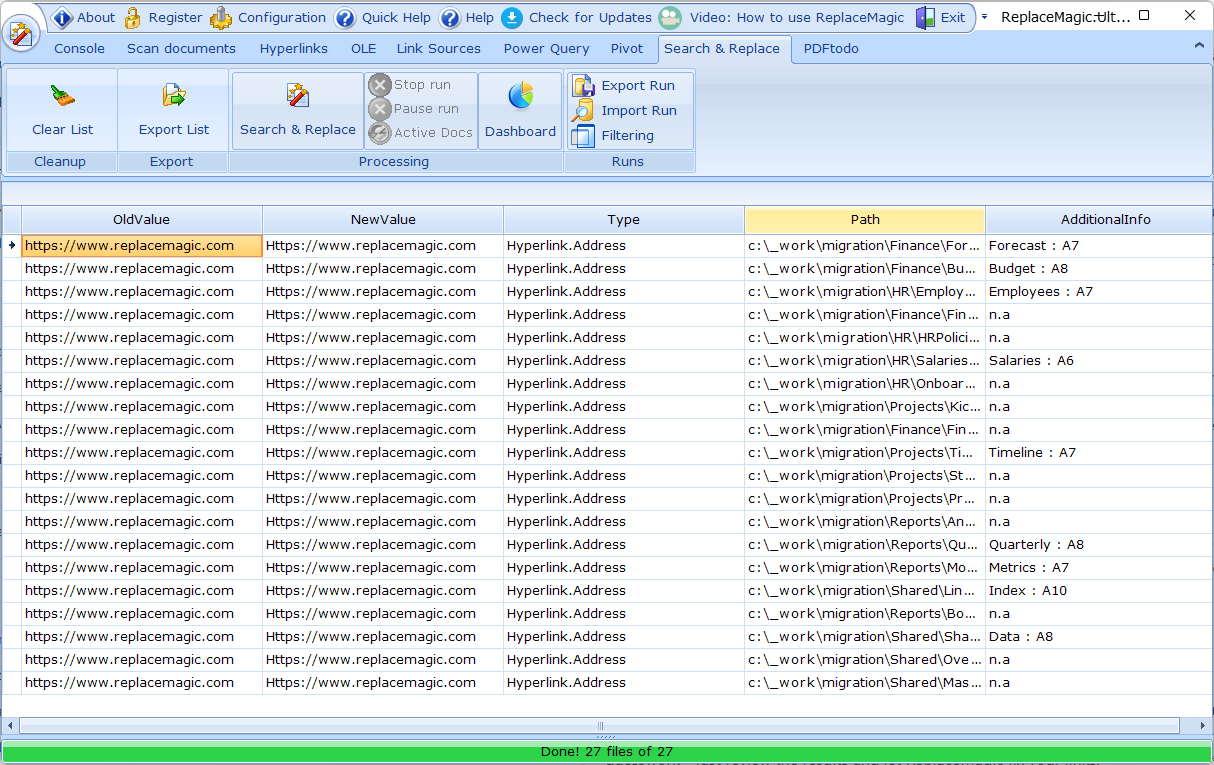Select the path cell ending with Projects\Kic…
This screenshot has width=1214, height=765.
coord(865,407)
